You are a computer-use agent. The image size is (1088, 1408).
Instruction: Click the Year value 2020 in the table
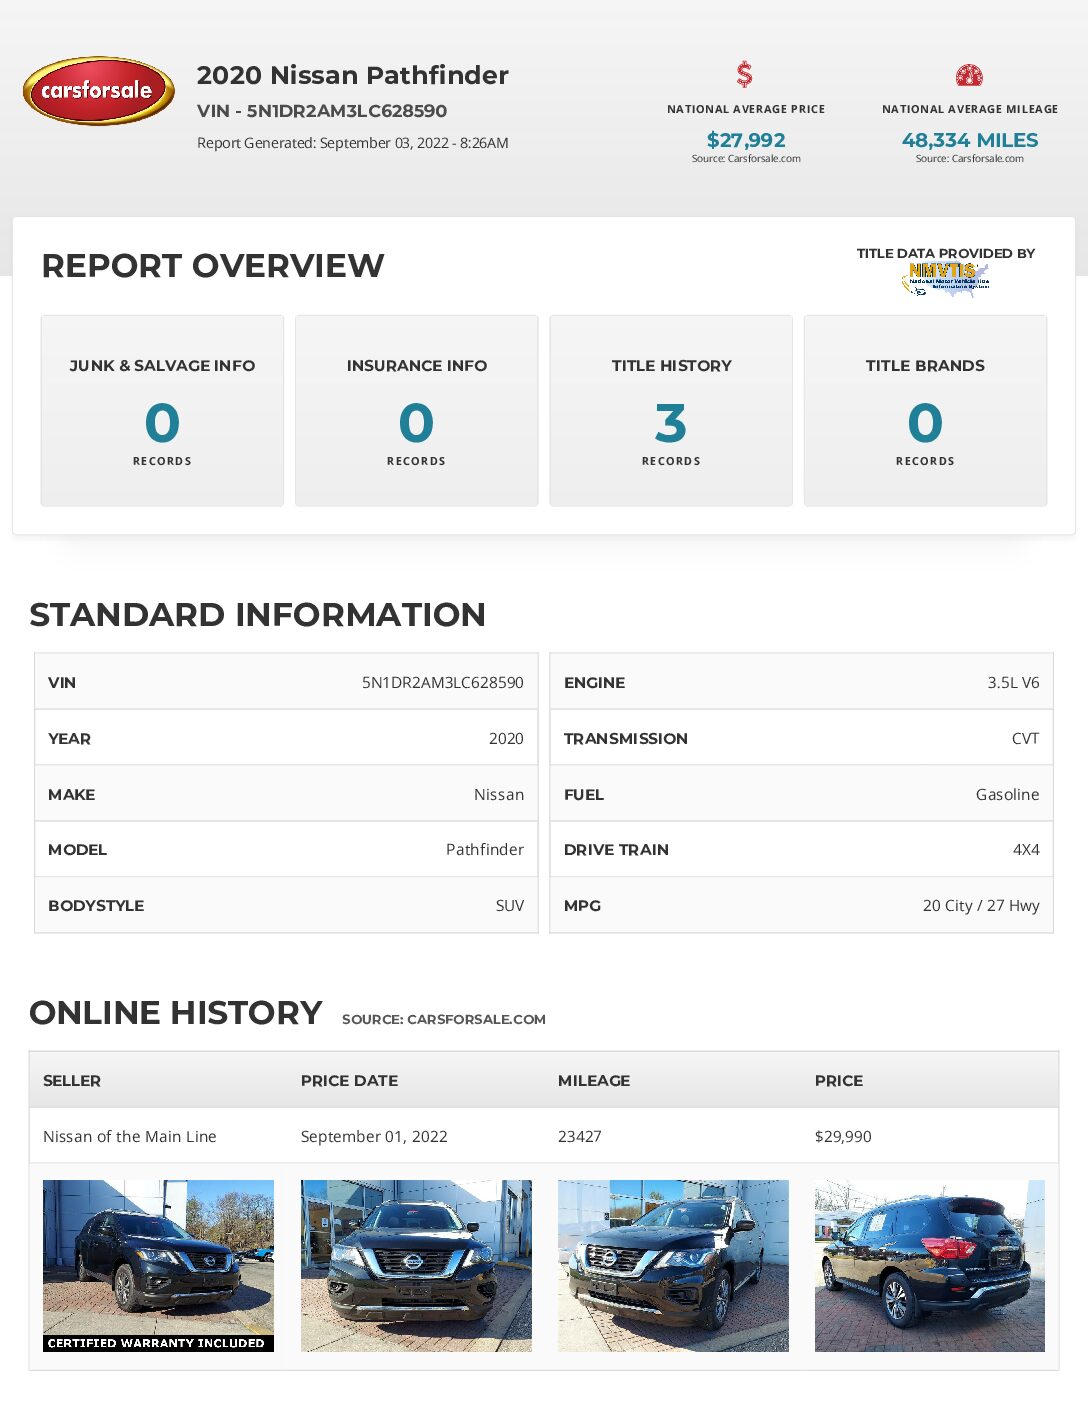[506, 739]
